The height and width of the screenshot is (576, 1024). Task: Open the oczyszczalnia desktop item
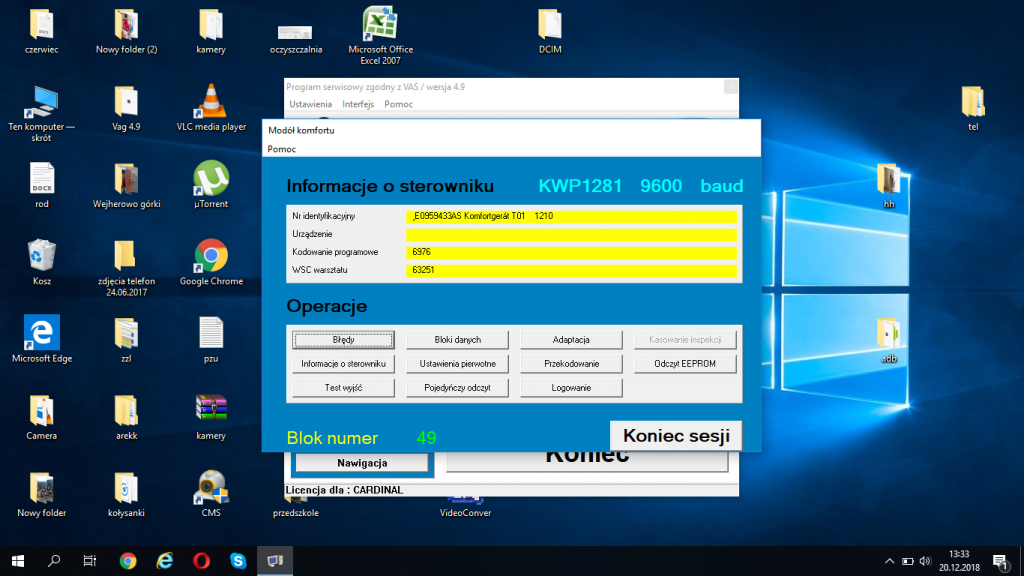(x=295, y=31)
